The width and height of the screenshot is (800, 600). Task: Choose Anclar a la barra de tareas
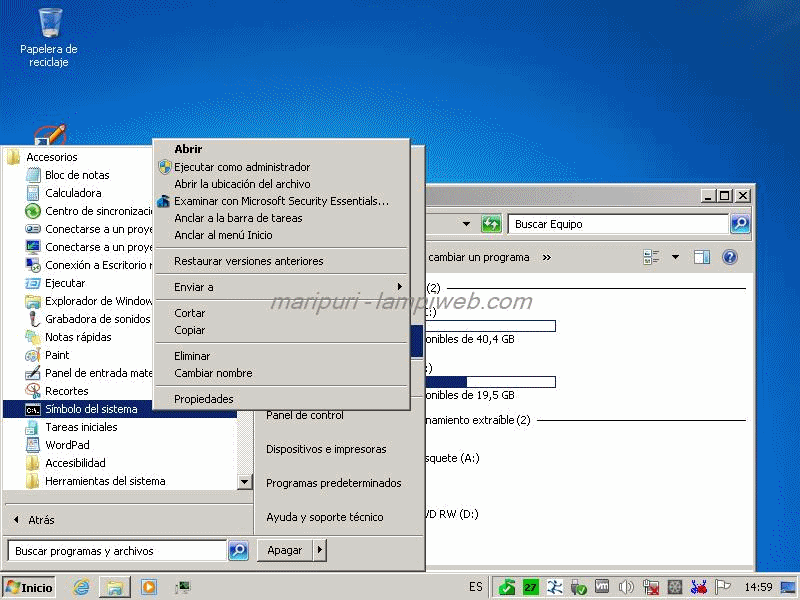tap(281, 218)
